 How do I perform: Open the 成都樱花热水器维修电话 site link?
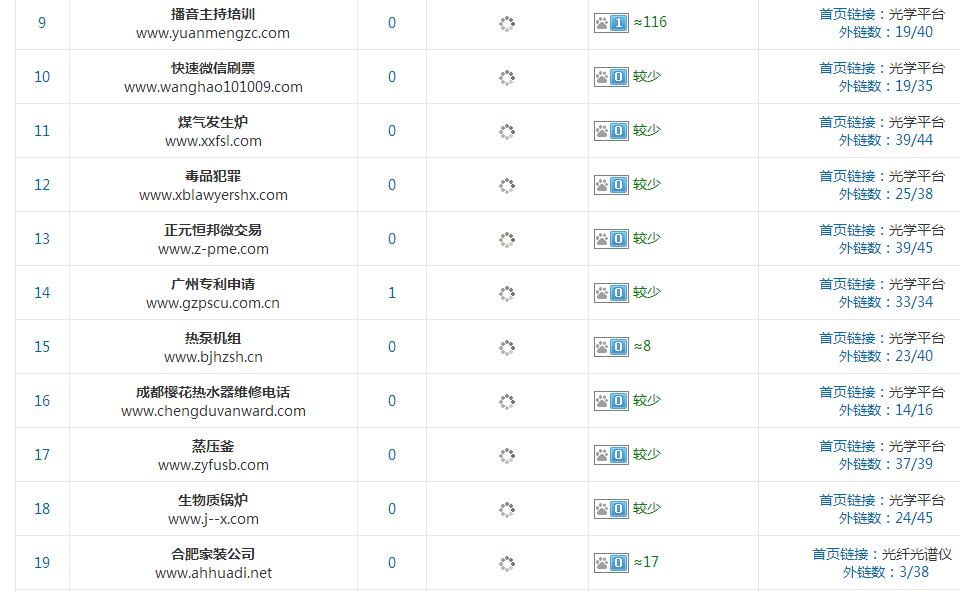click(212, 390)
